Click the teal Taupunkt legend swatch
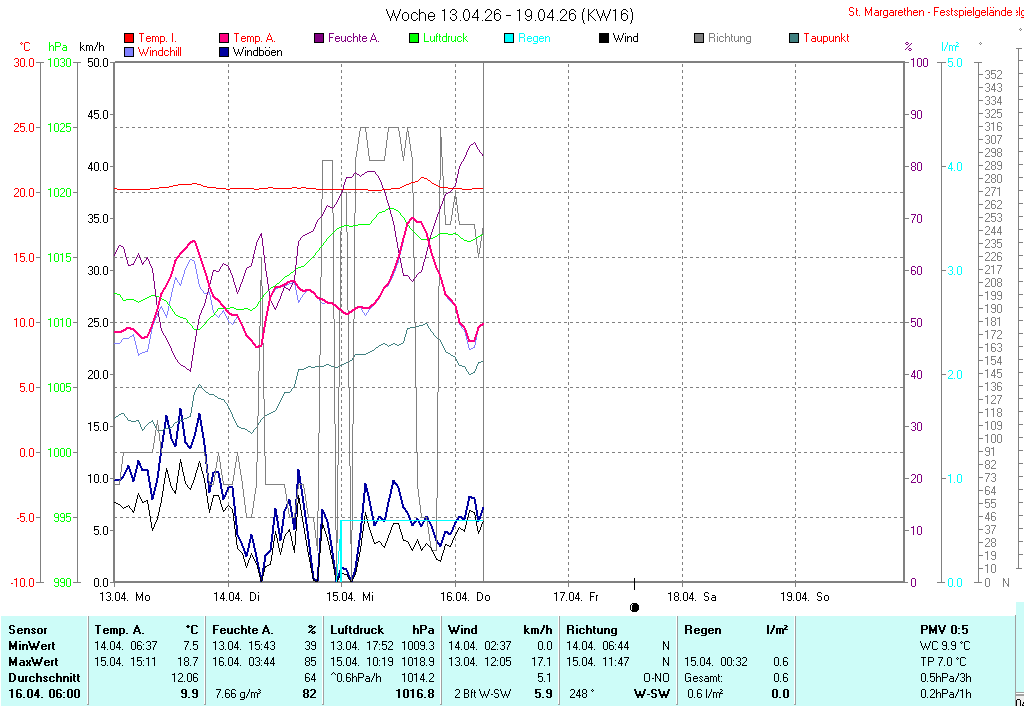Viewport: 1024px width, 706px height. click(x=794, y=38)
